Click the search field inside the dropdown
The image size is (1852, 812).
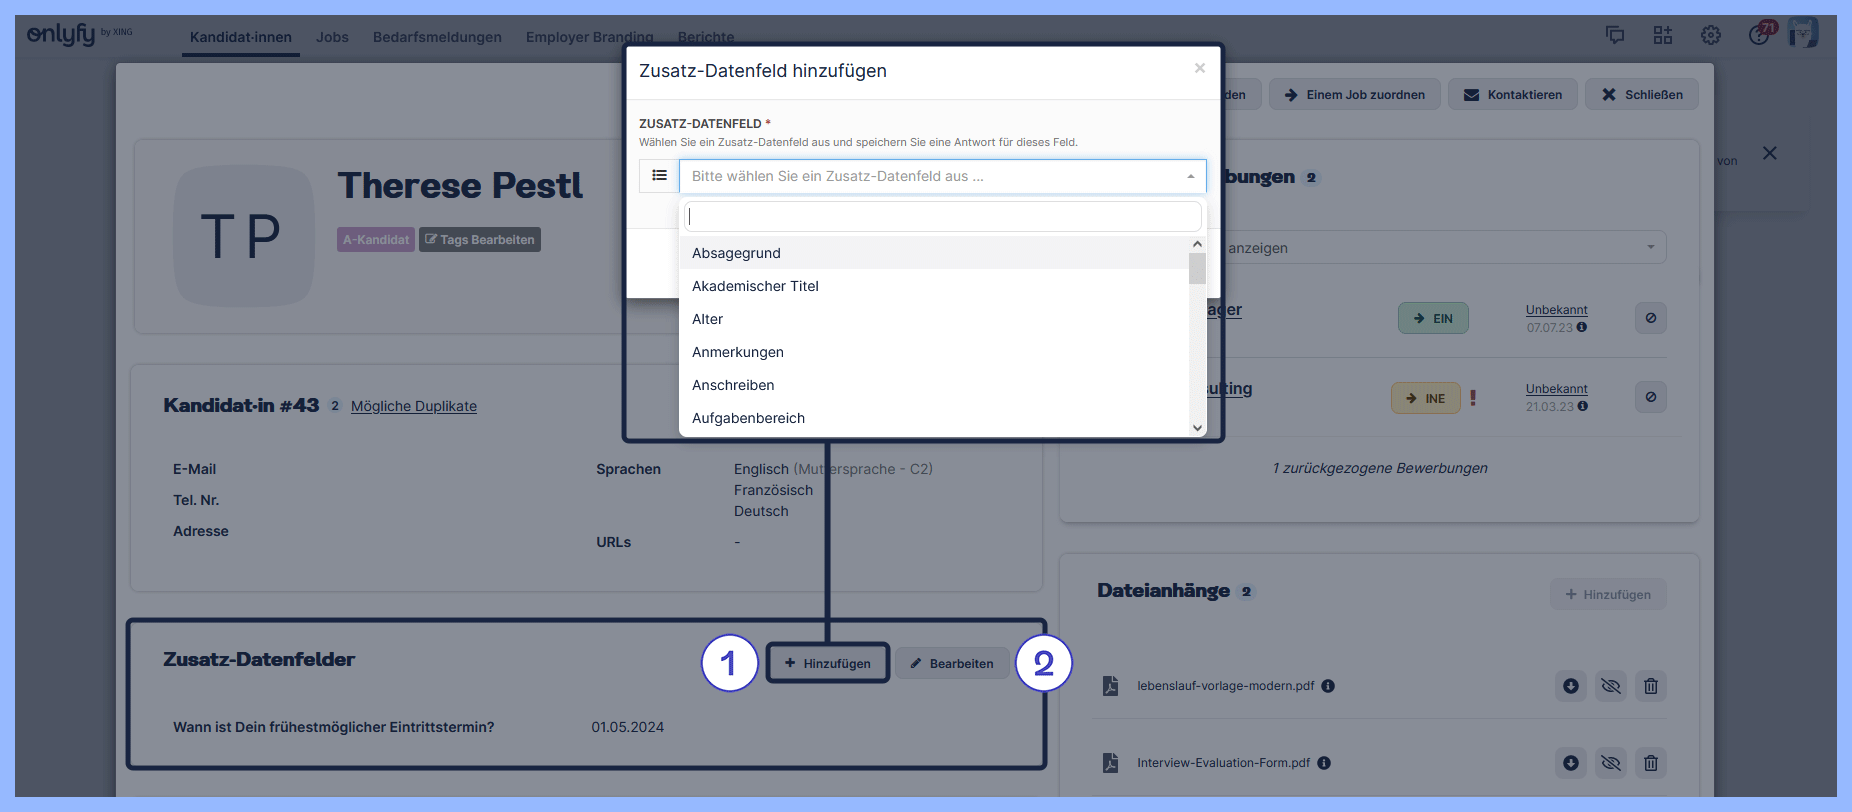pyautogui.click(x=942, y=216)
